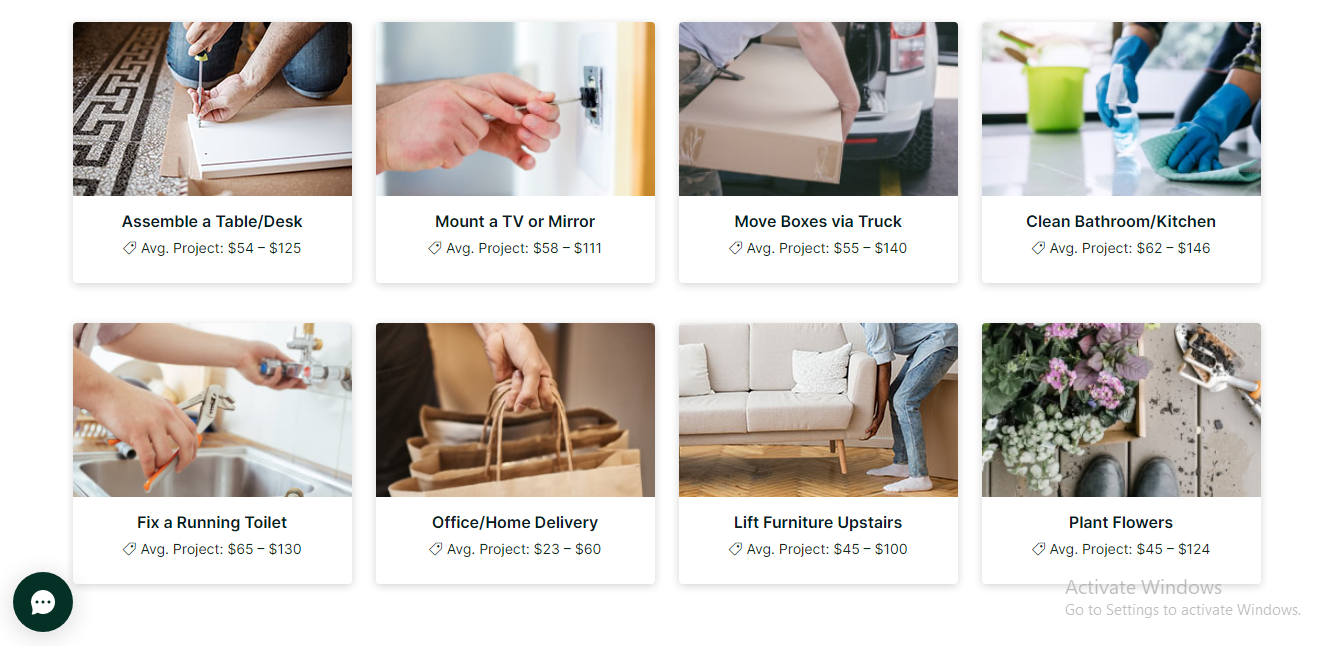Click price tag icon under Plant Flowers
Viewport: 1326px width, 646px height.
(x=1039, y=549)
